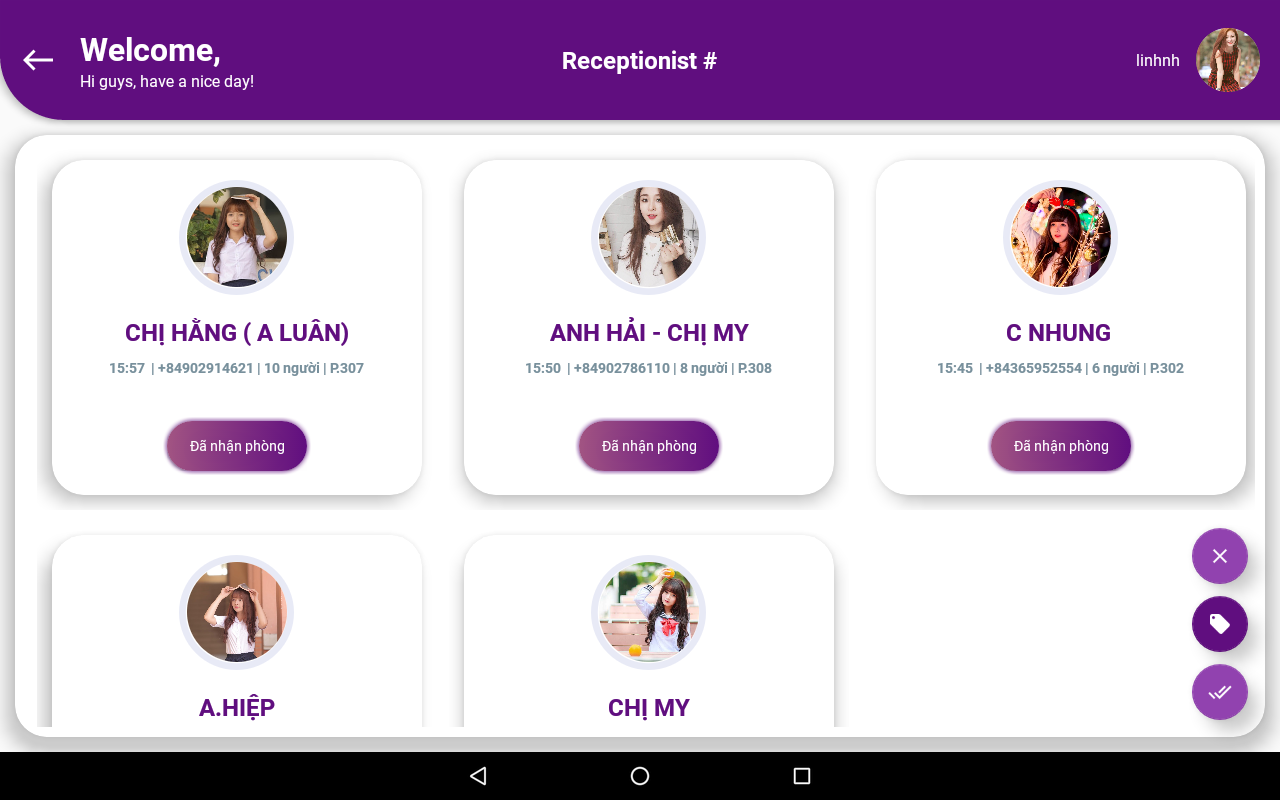Open linhnh profile avatar in header
The height and width of the screenshot is (800, 1280).
coord(1228,60)
